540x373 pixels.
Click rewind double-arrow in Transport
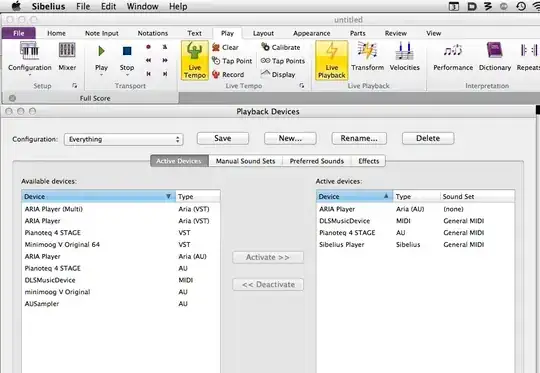pyautogui.click(x=148, y=60)
